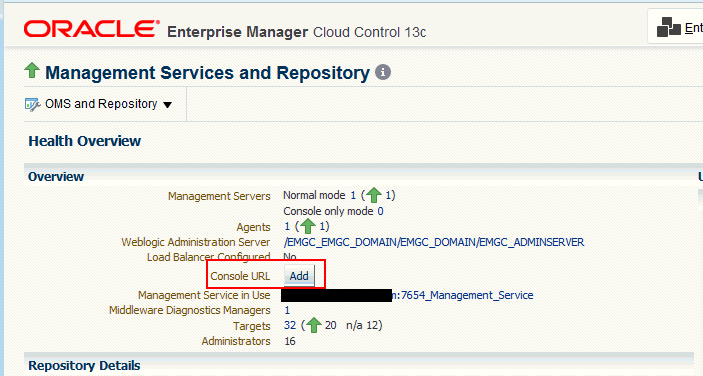
Task: Open the Enterprise menu icon
Action: tap(668, 27)
